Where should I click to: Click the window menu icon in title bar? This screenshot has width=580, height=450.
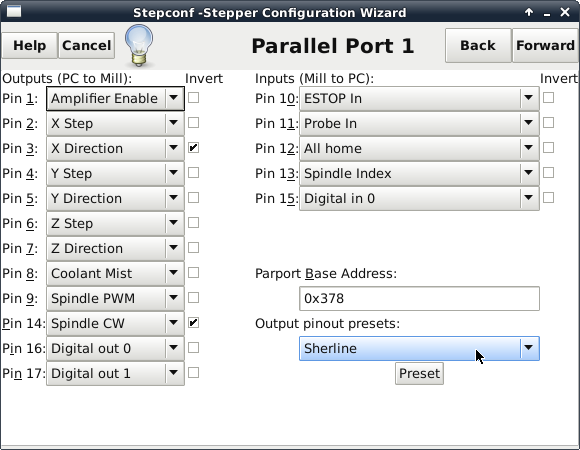[14, 11]
